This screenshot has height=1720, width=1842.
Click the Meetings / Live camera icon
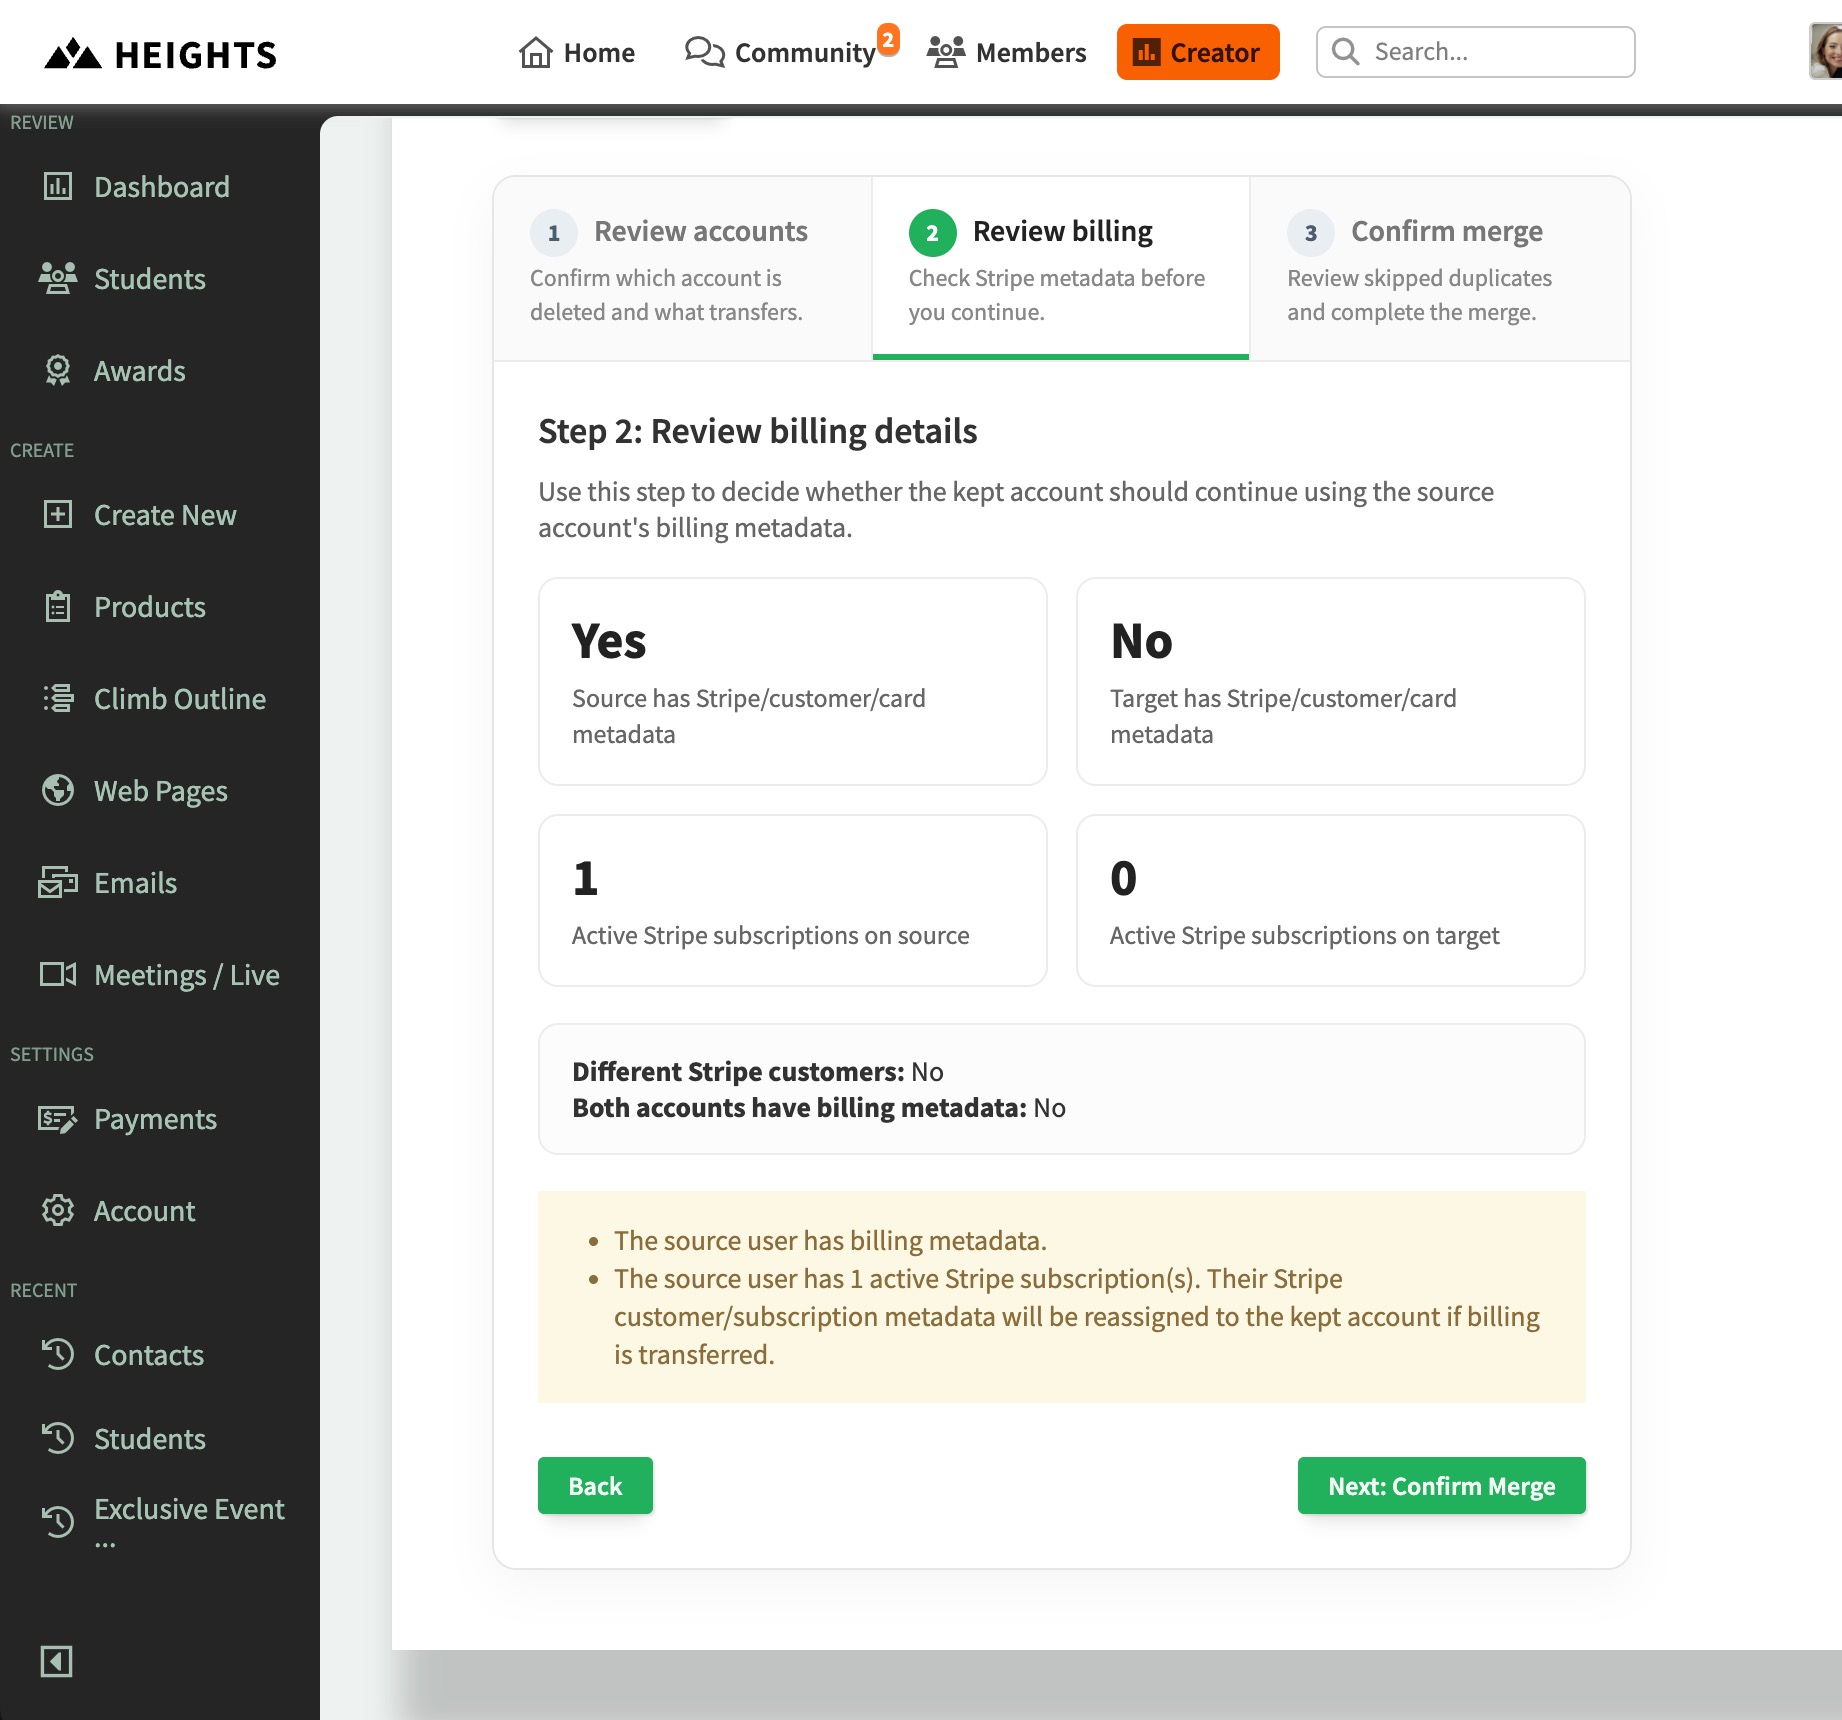(x=58, y=974)
